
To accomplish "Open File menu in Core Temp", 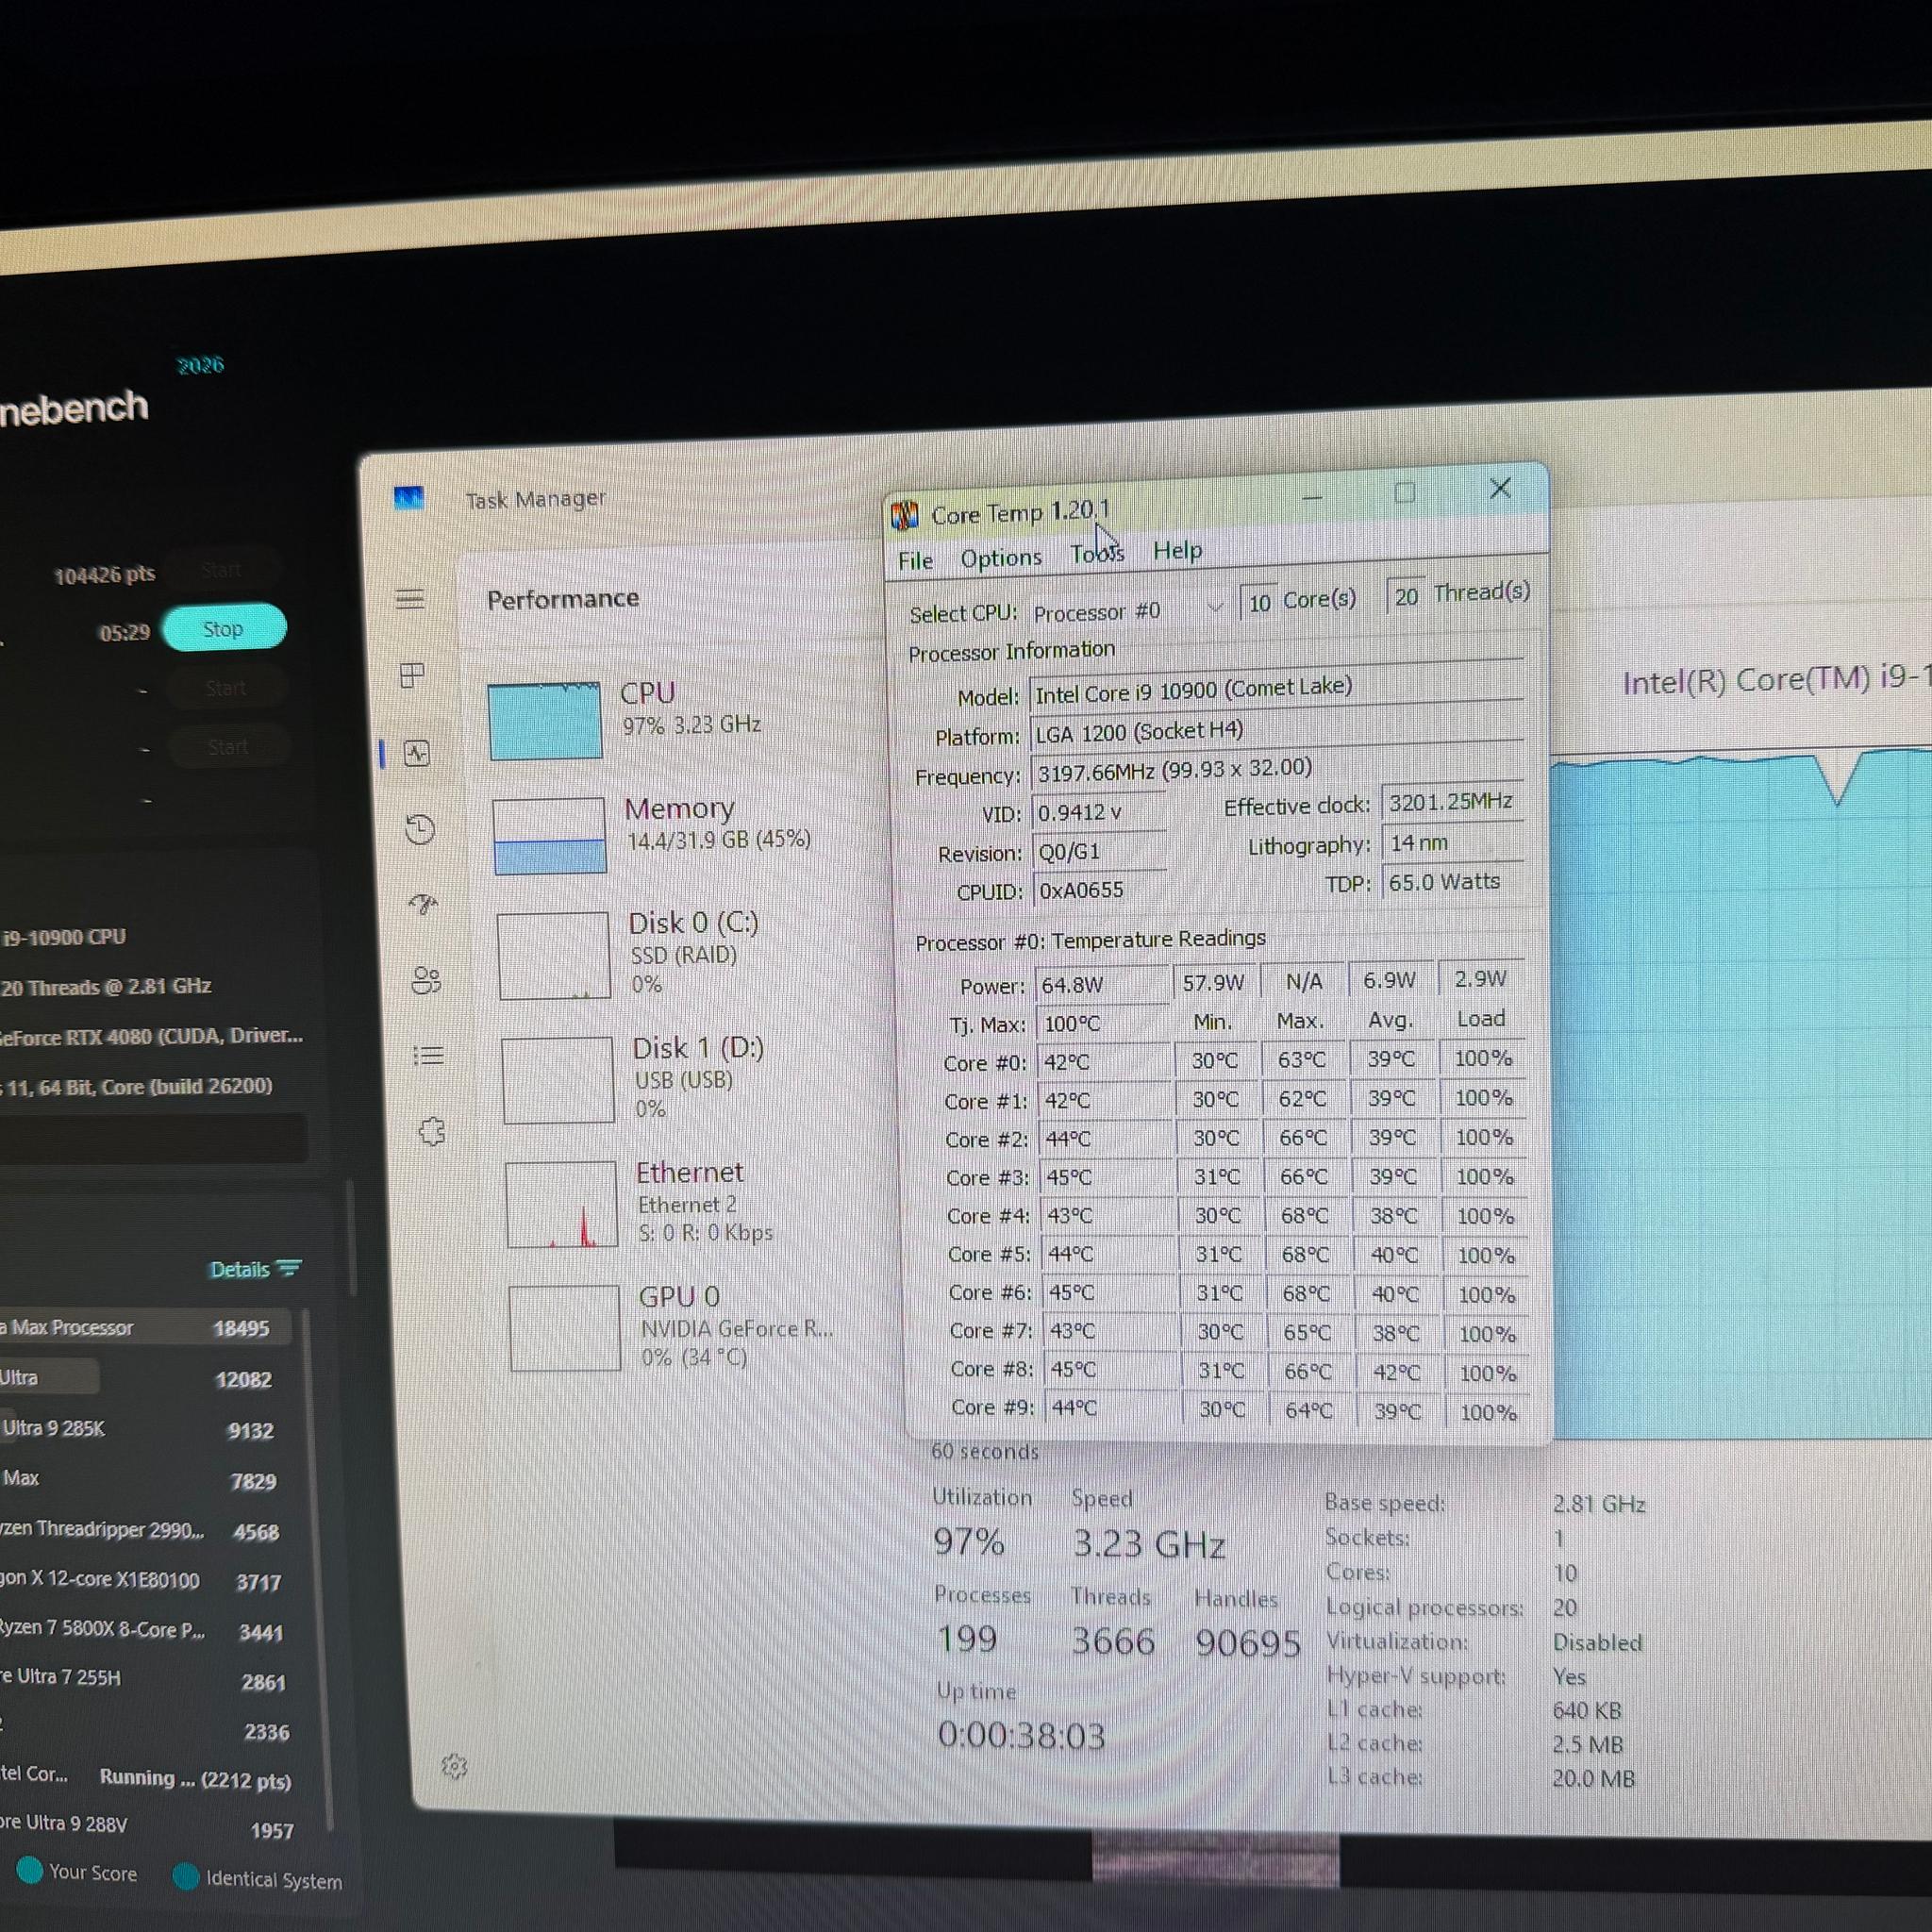I will click(x=915, y=560).
